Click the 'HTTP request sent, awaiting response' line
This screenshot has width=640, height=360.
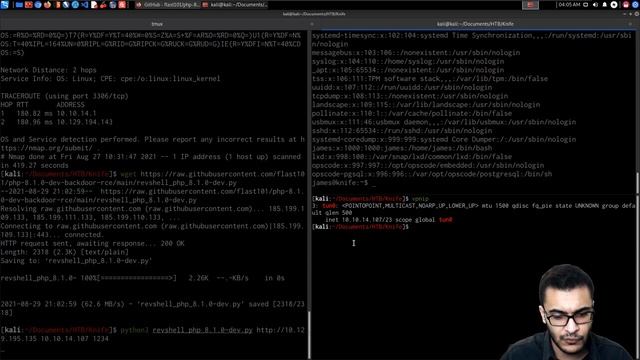click(92, 243)
